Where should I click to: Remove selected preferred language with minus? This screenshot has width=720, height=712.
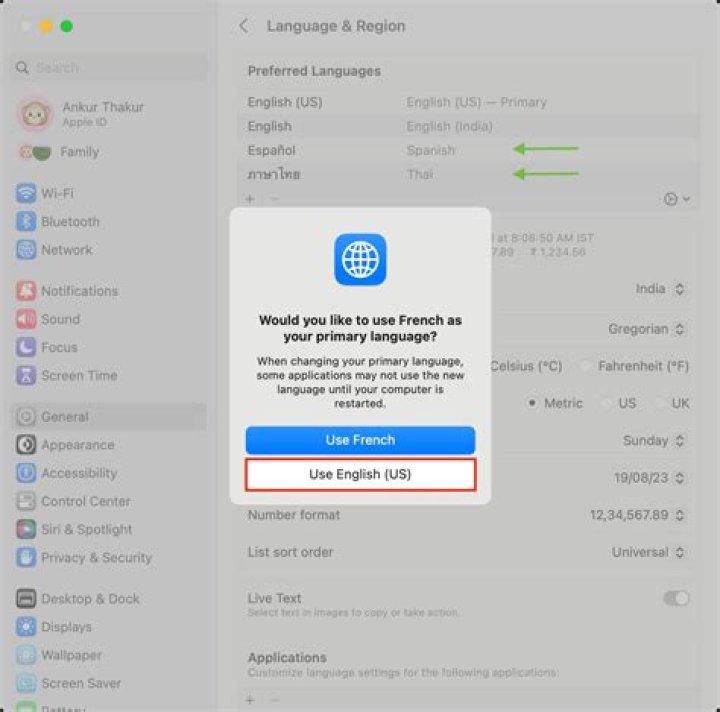point(275,199)
